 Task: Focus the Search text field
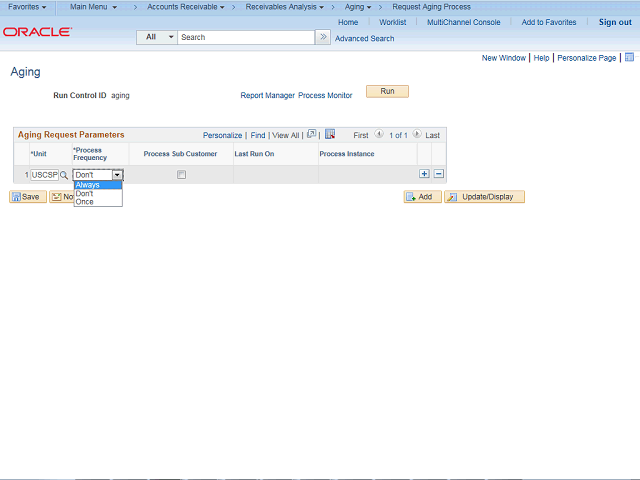246,37
